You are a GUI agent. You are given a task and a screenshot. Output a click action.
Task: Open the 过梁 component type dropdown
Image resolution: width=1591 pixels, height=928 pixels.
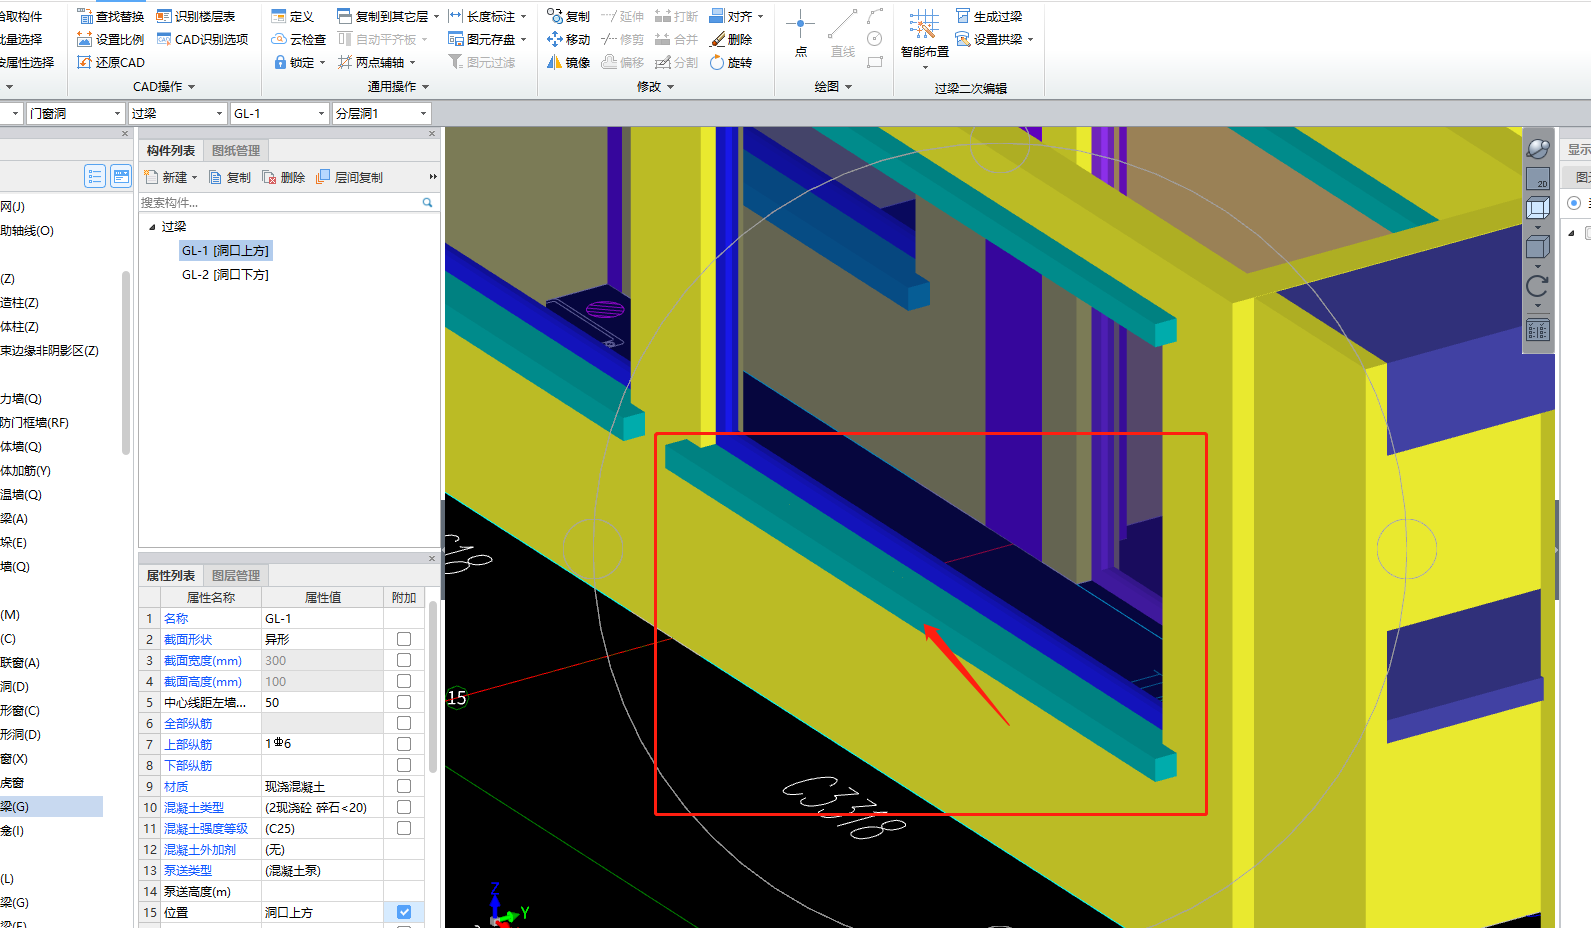(x=219, y=114)
